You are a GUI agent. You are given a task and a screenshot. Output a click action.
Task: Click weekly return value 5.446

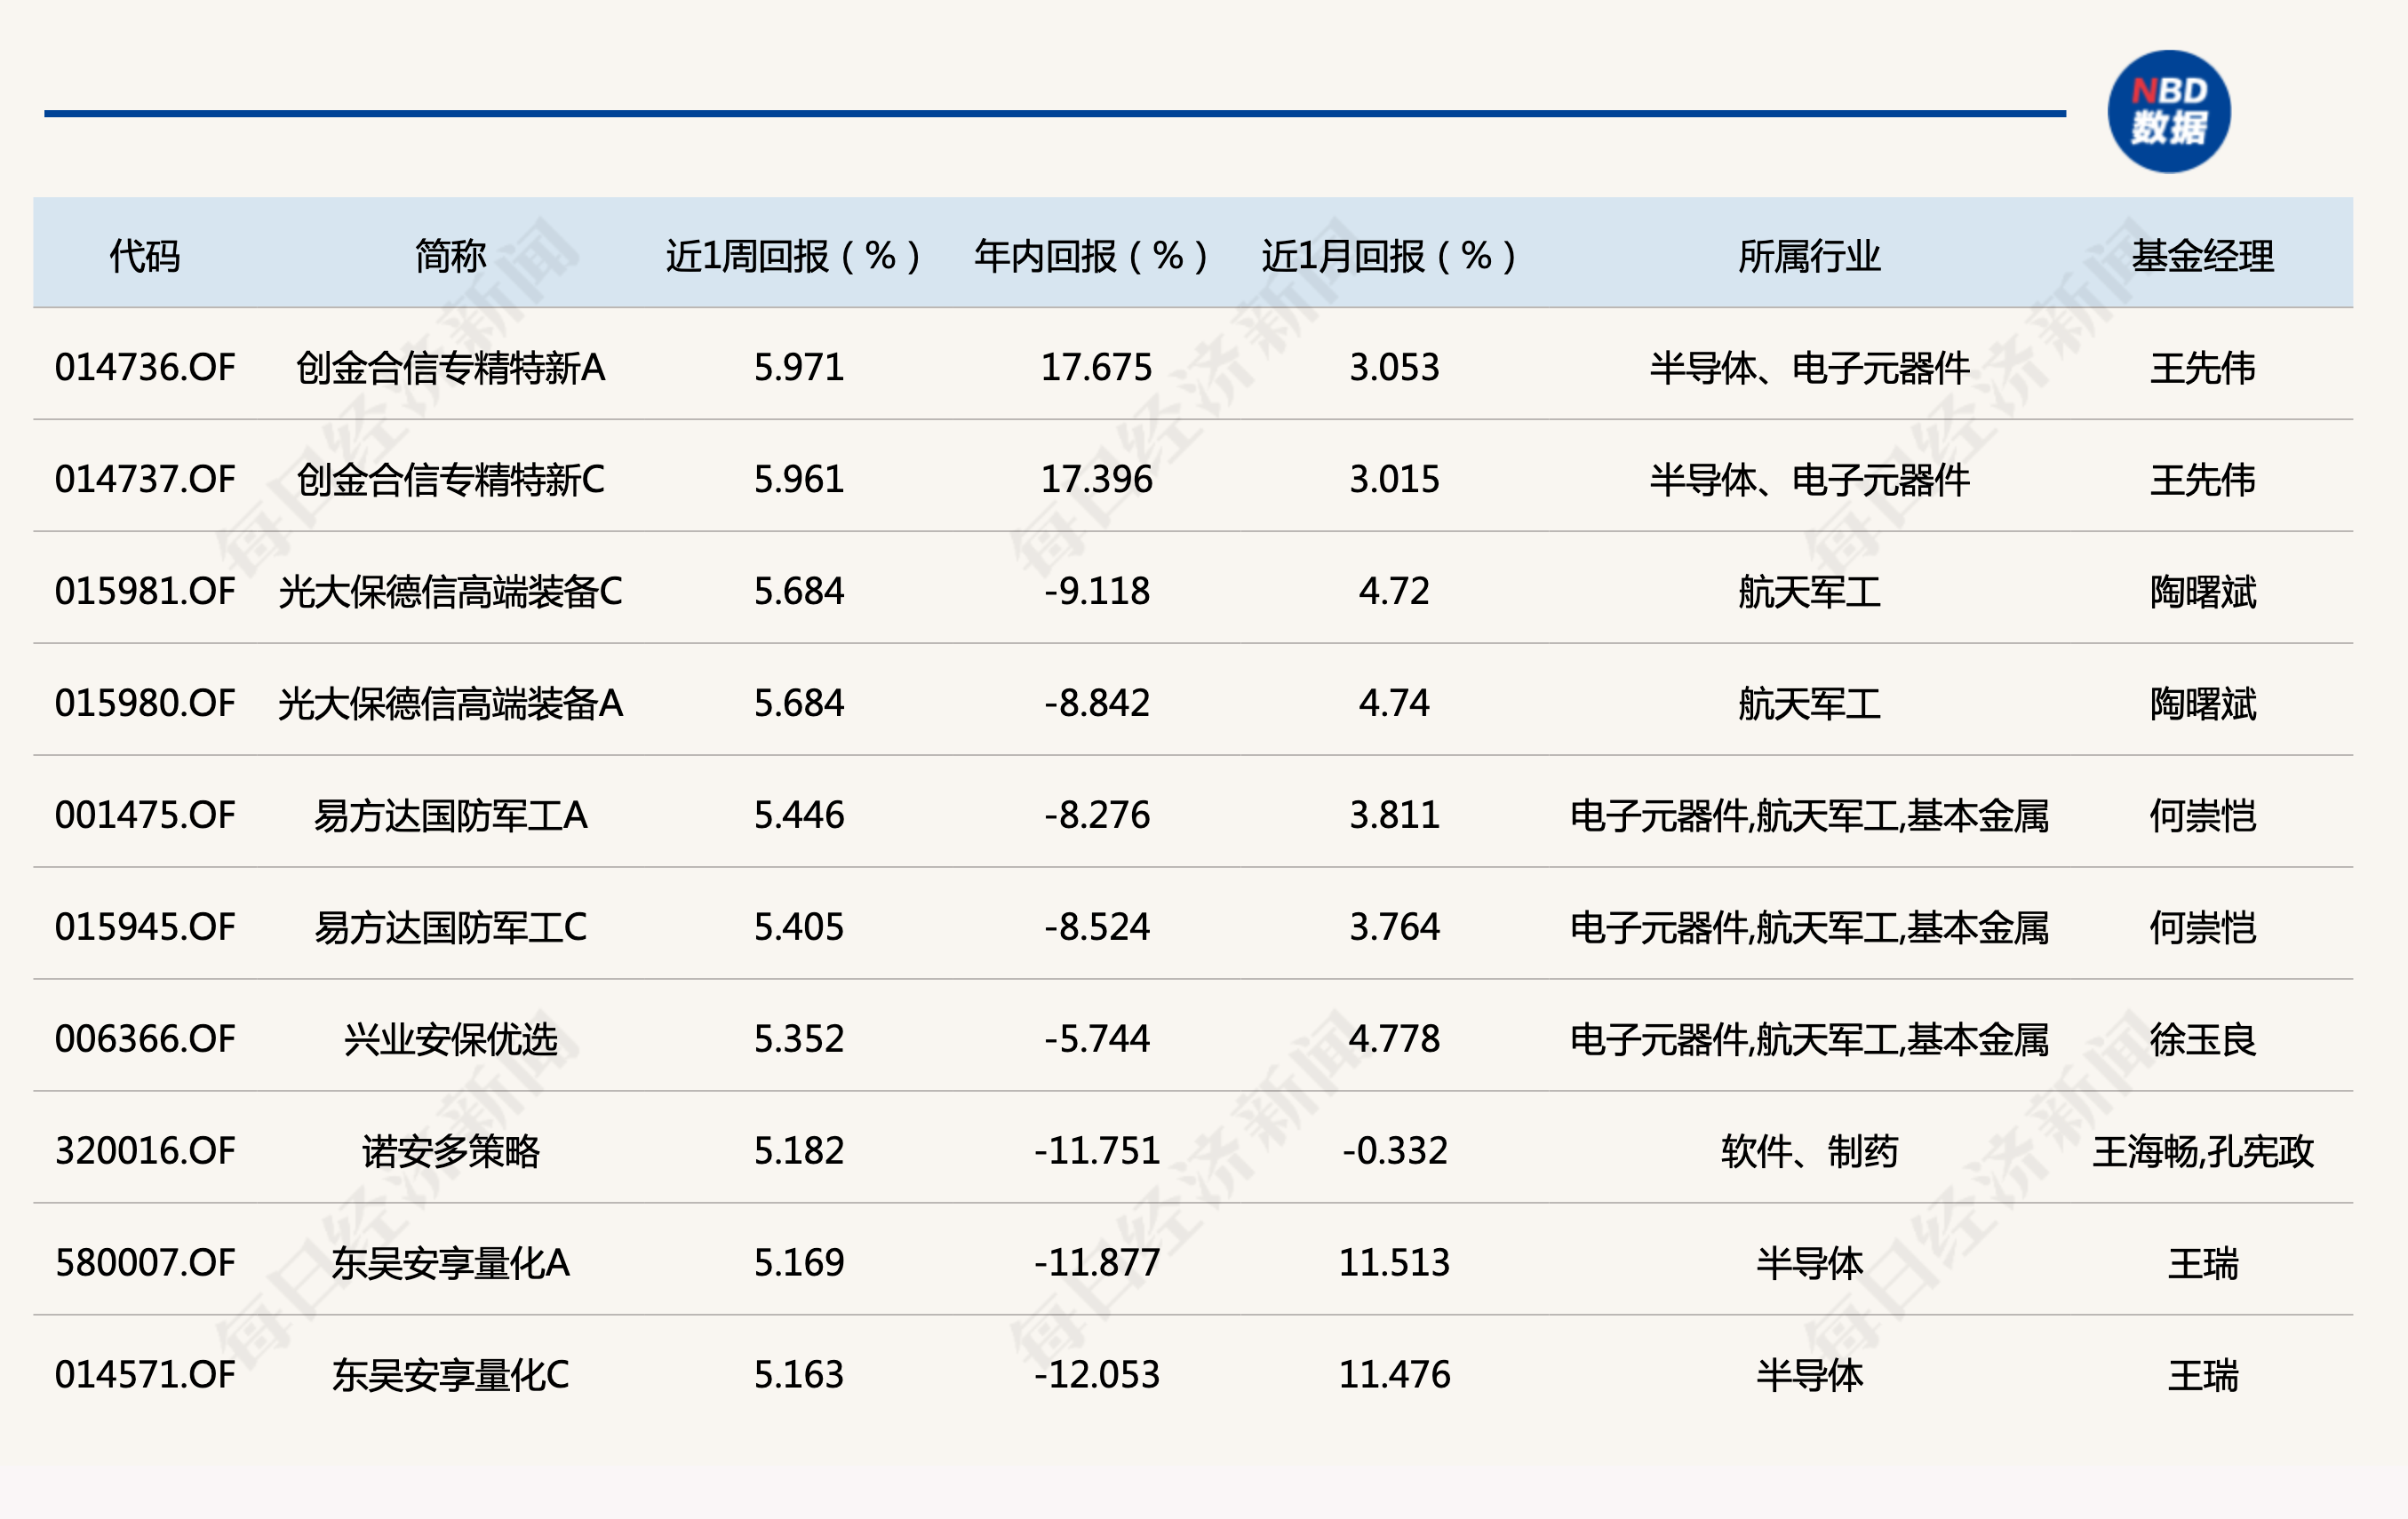pyautogui.click(x=799, y=815)
